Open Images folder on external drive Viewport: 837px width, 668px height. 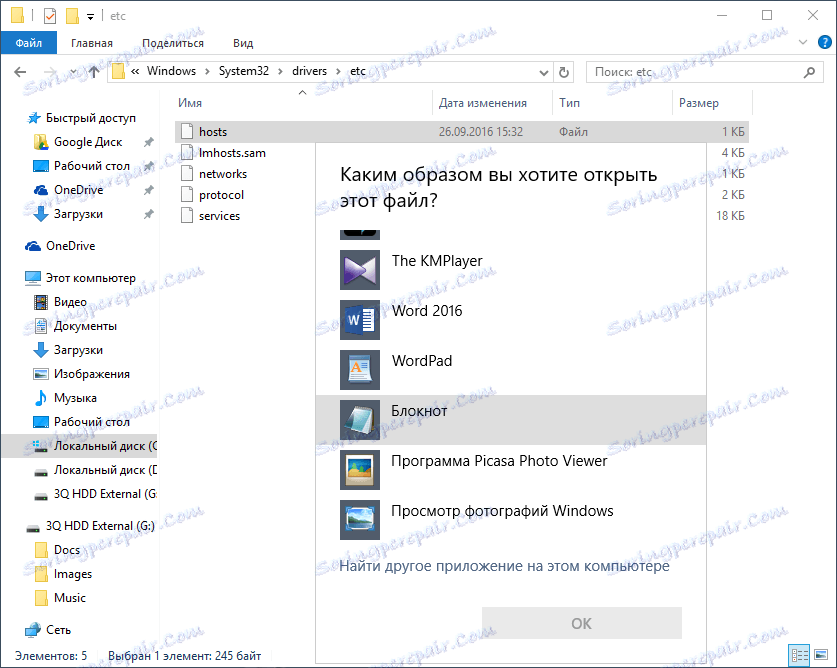pyautogui.click(x=73, y=574)
